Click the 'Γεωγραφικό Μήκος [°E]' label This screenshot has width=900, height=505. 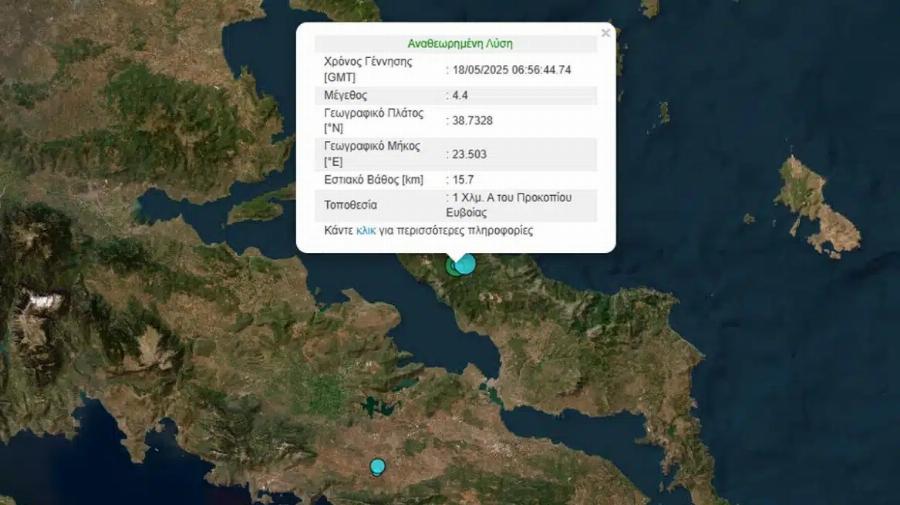[x=372, y=154]
